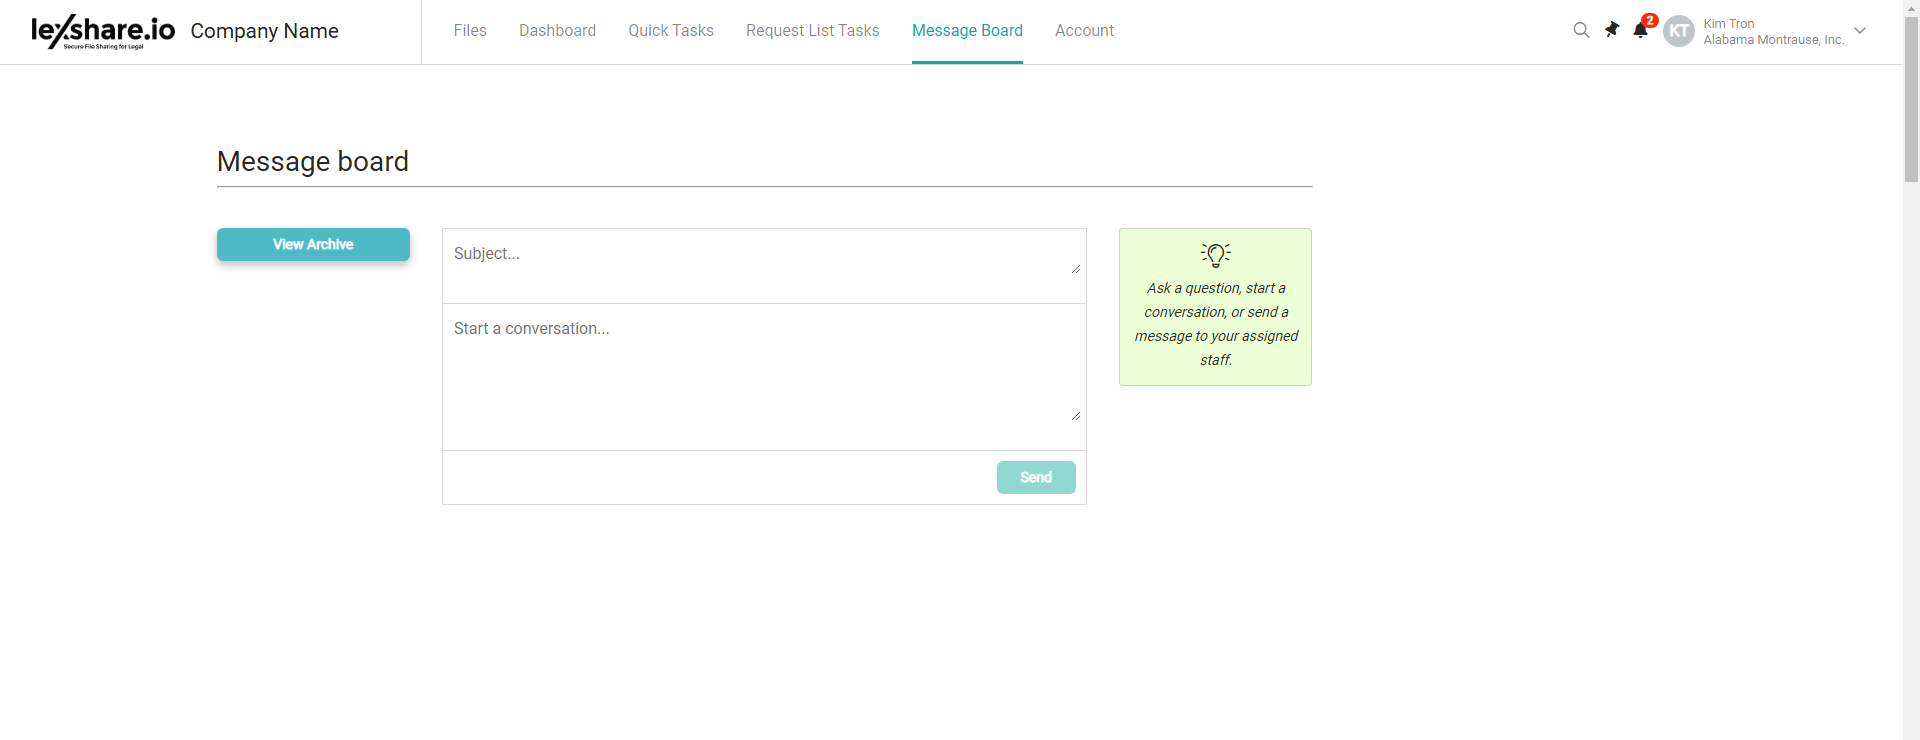Click the conversation box resize handle

pos(1076,415)
